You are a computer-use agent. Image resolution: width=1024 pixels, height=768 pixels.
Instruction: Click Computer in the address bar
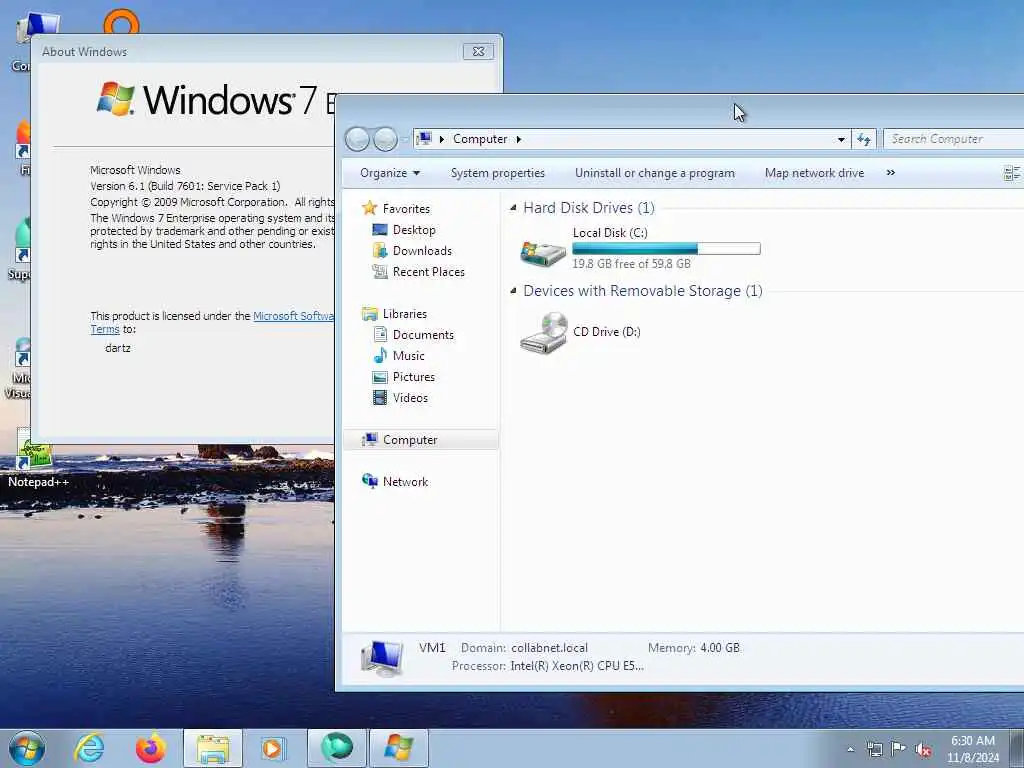point(480,139)
